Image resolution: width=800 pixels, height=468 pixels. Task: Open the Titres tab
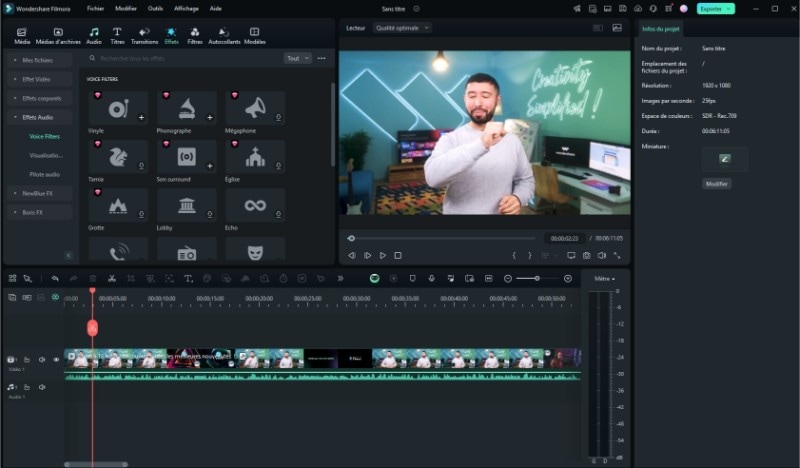coord(117,36)
